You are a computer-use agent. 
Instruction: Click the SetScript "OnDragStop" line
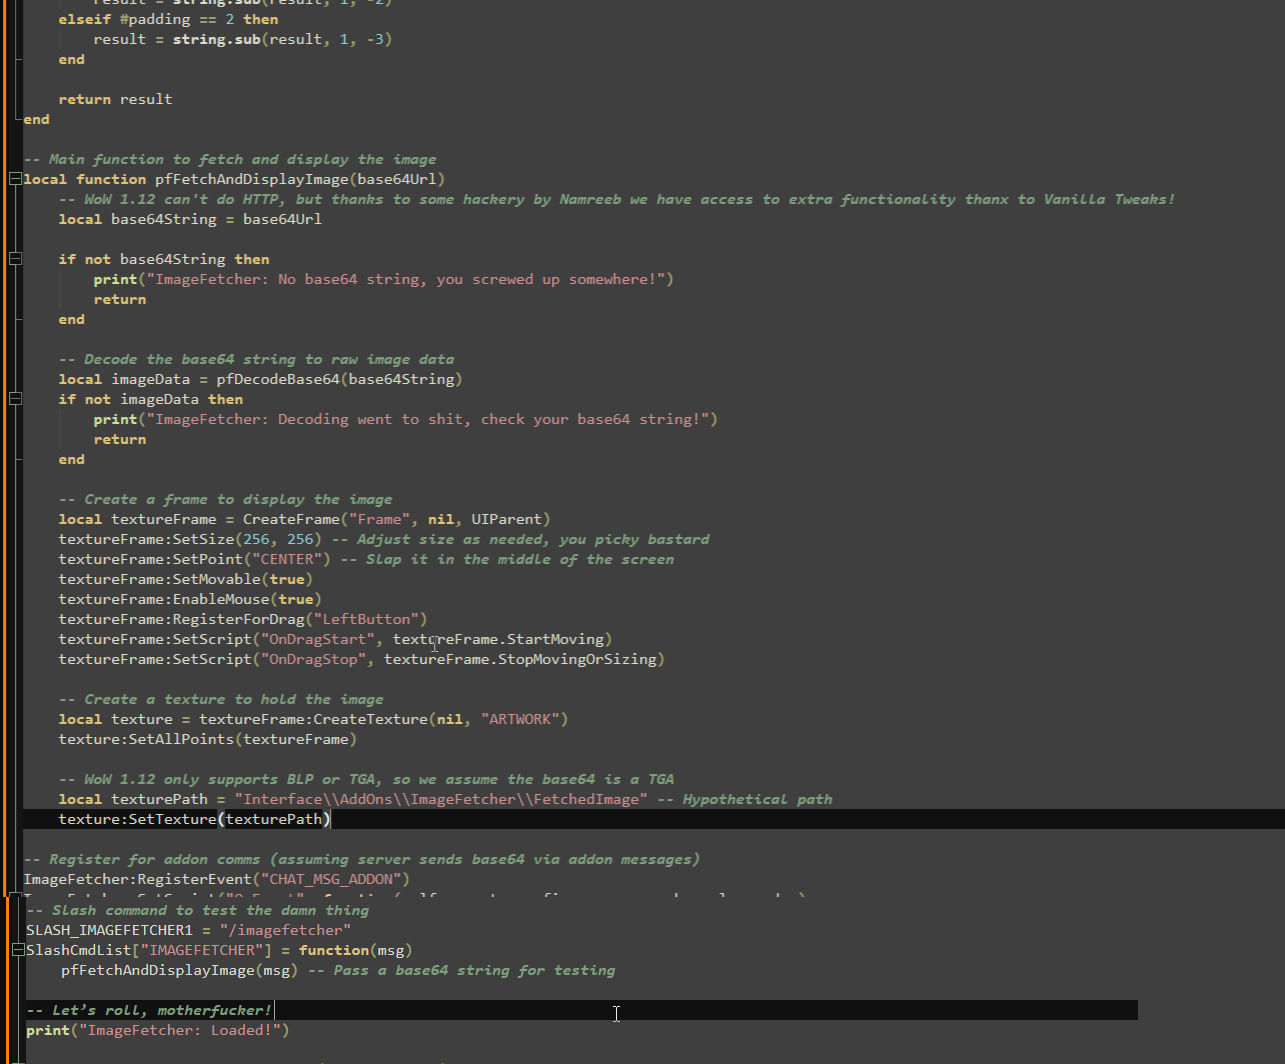pyautogui.click(x=361, y=659)
